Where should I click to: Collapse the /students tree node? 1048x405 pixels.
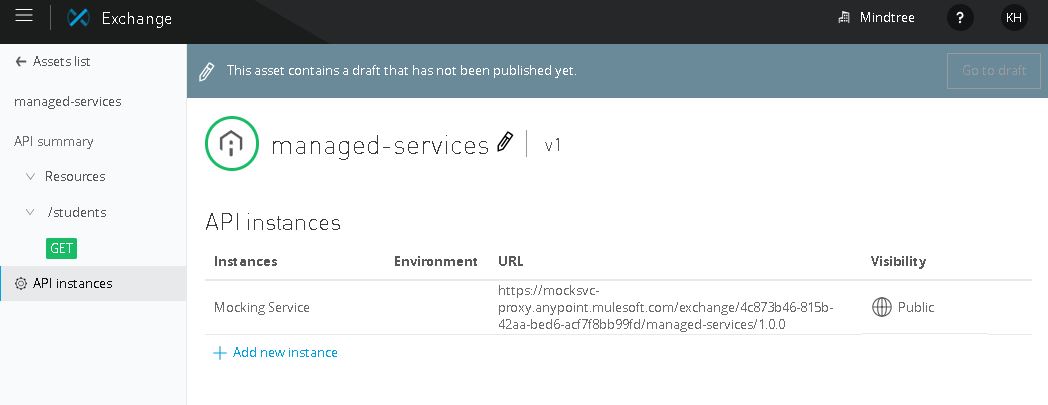30,212
